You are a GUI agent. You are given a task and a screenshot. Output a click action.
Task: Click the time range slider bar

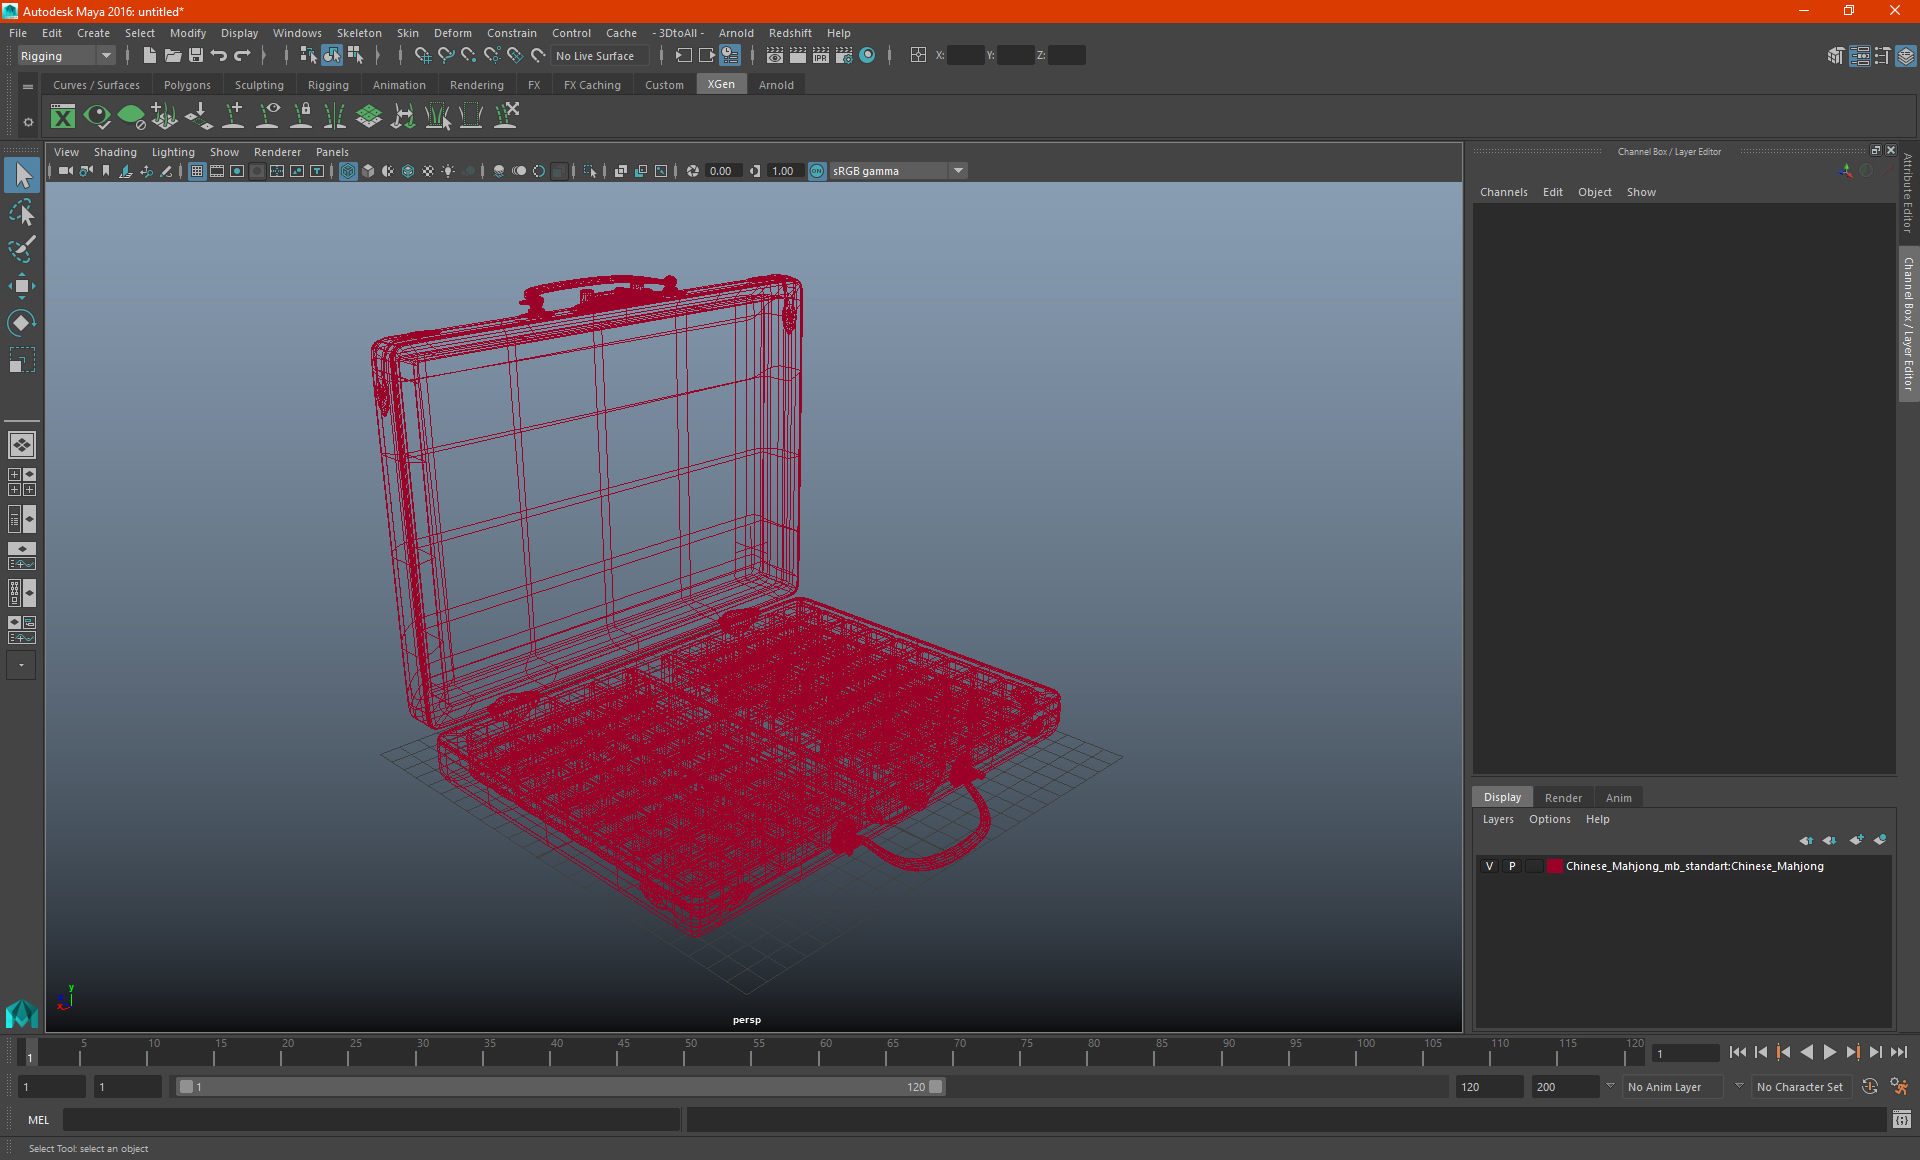click(560, 1087)
